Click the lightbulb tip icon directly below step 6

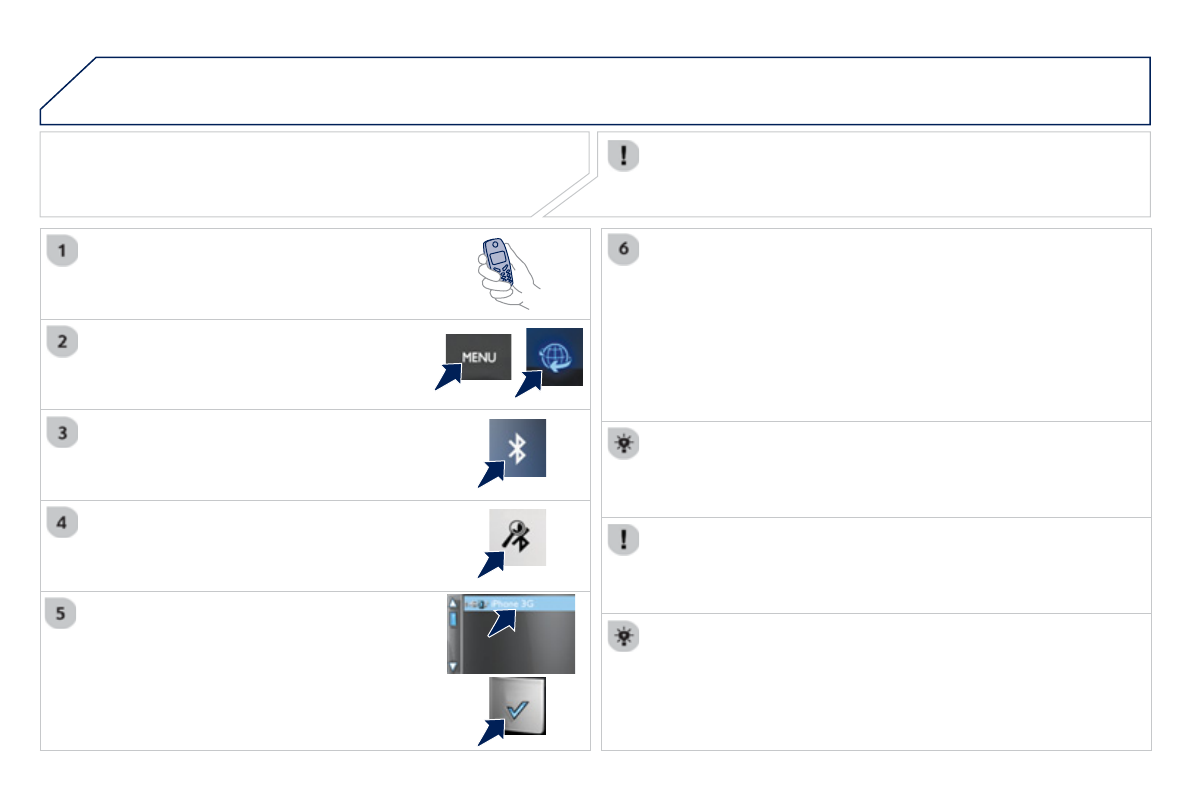tap(623, 446)
